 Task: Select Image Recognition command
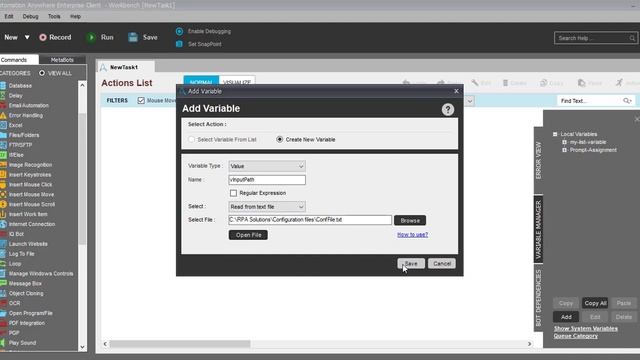click(x=30, y=165)
